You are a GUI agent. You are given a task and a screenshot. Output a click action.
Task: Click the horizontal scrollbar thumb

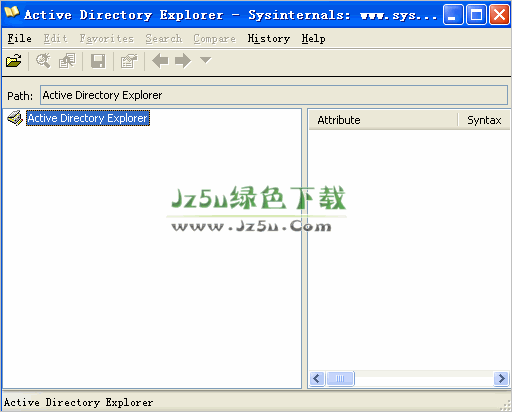(340, 379)
